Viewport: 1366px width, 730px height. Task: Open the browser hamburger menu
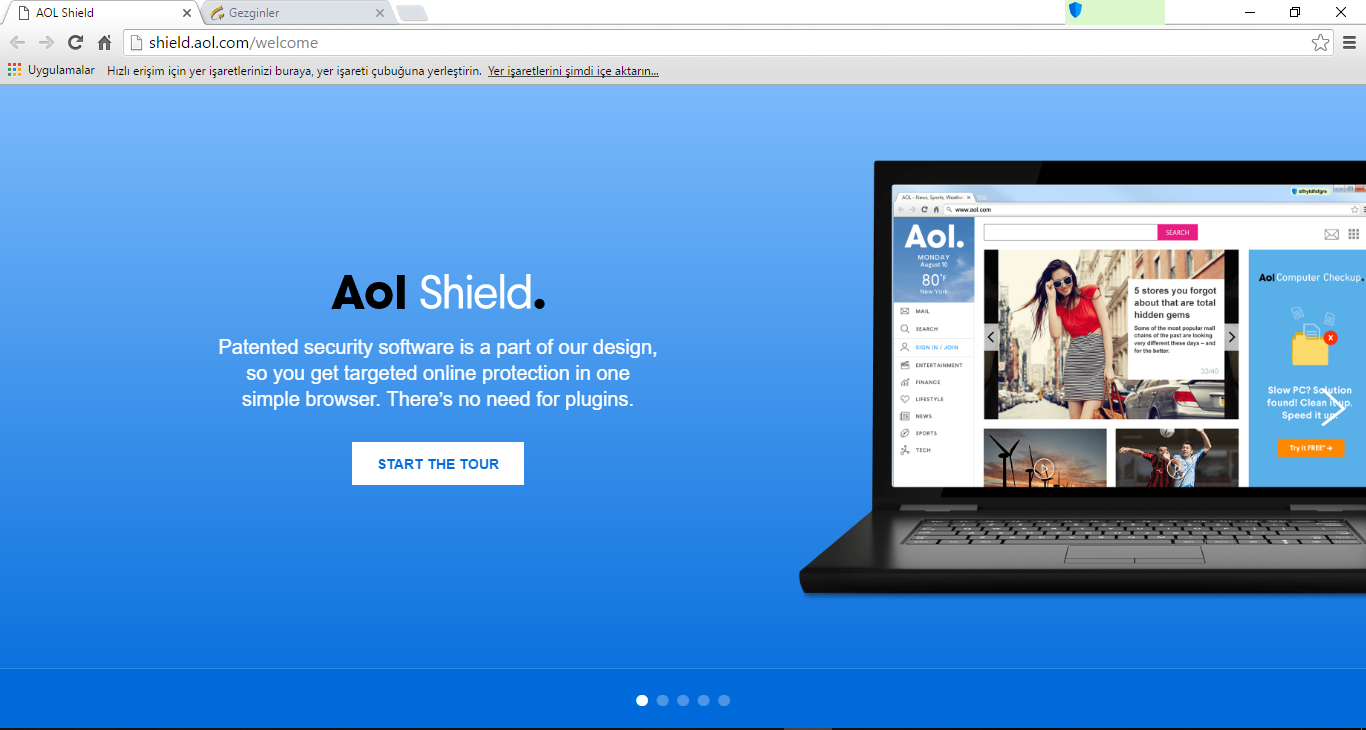click(1349, 43)
